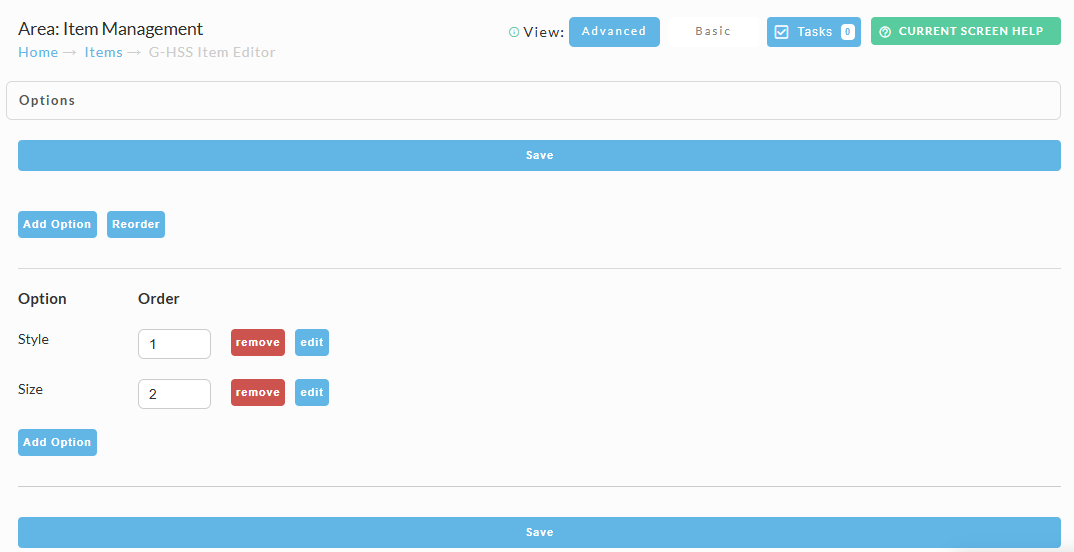Click the Option column header

[42, 299]
